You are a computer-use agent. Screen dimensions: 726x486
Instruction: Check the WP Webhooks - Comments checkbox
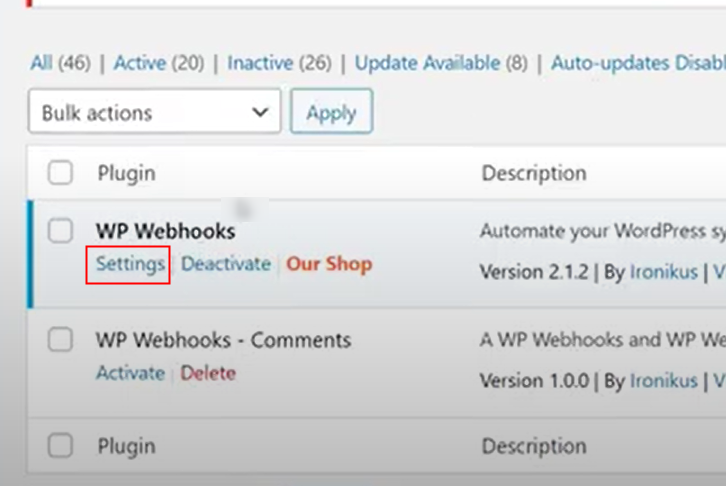pyautogui.click(x=60, y=340)
